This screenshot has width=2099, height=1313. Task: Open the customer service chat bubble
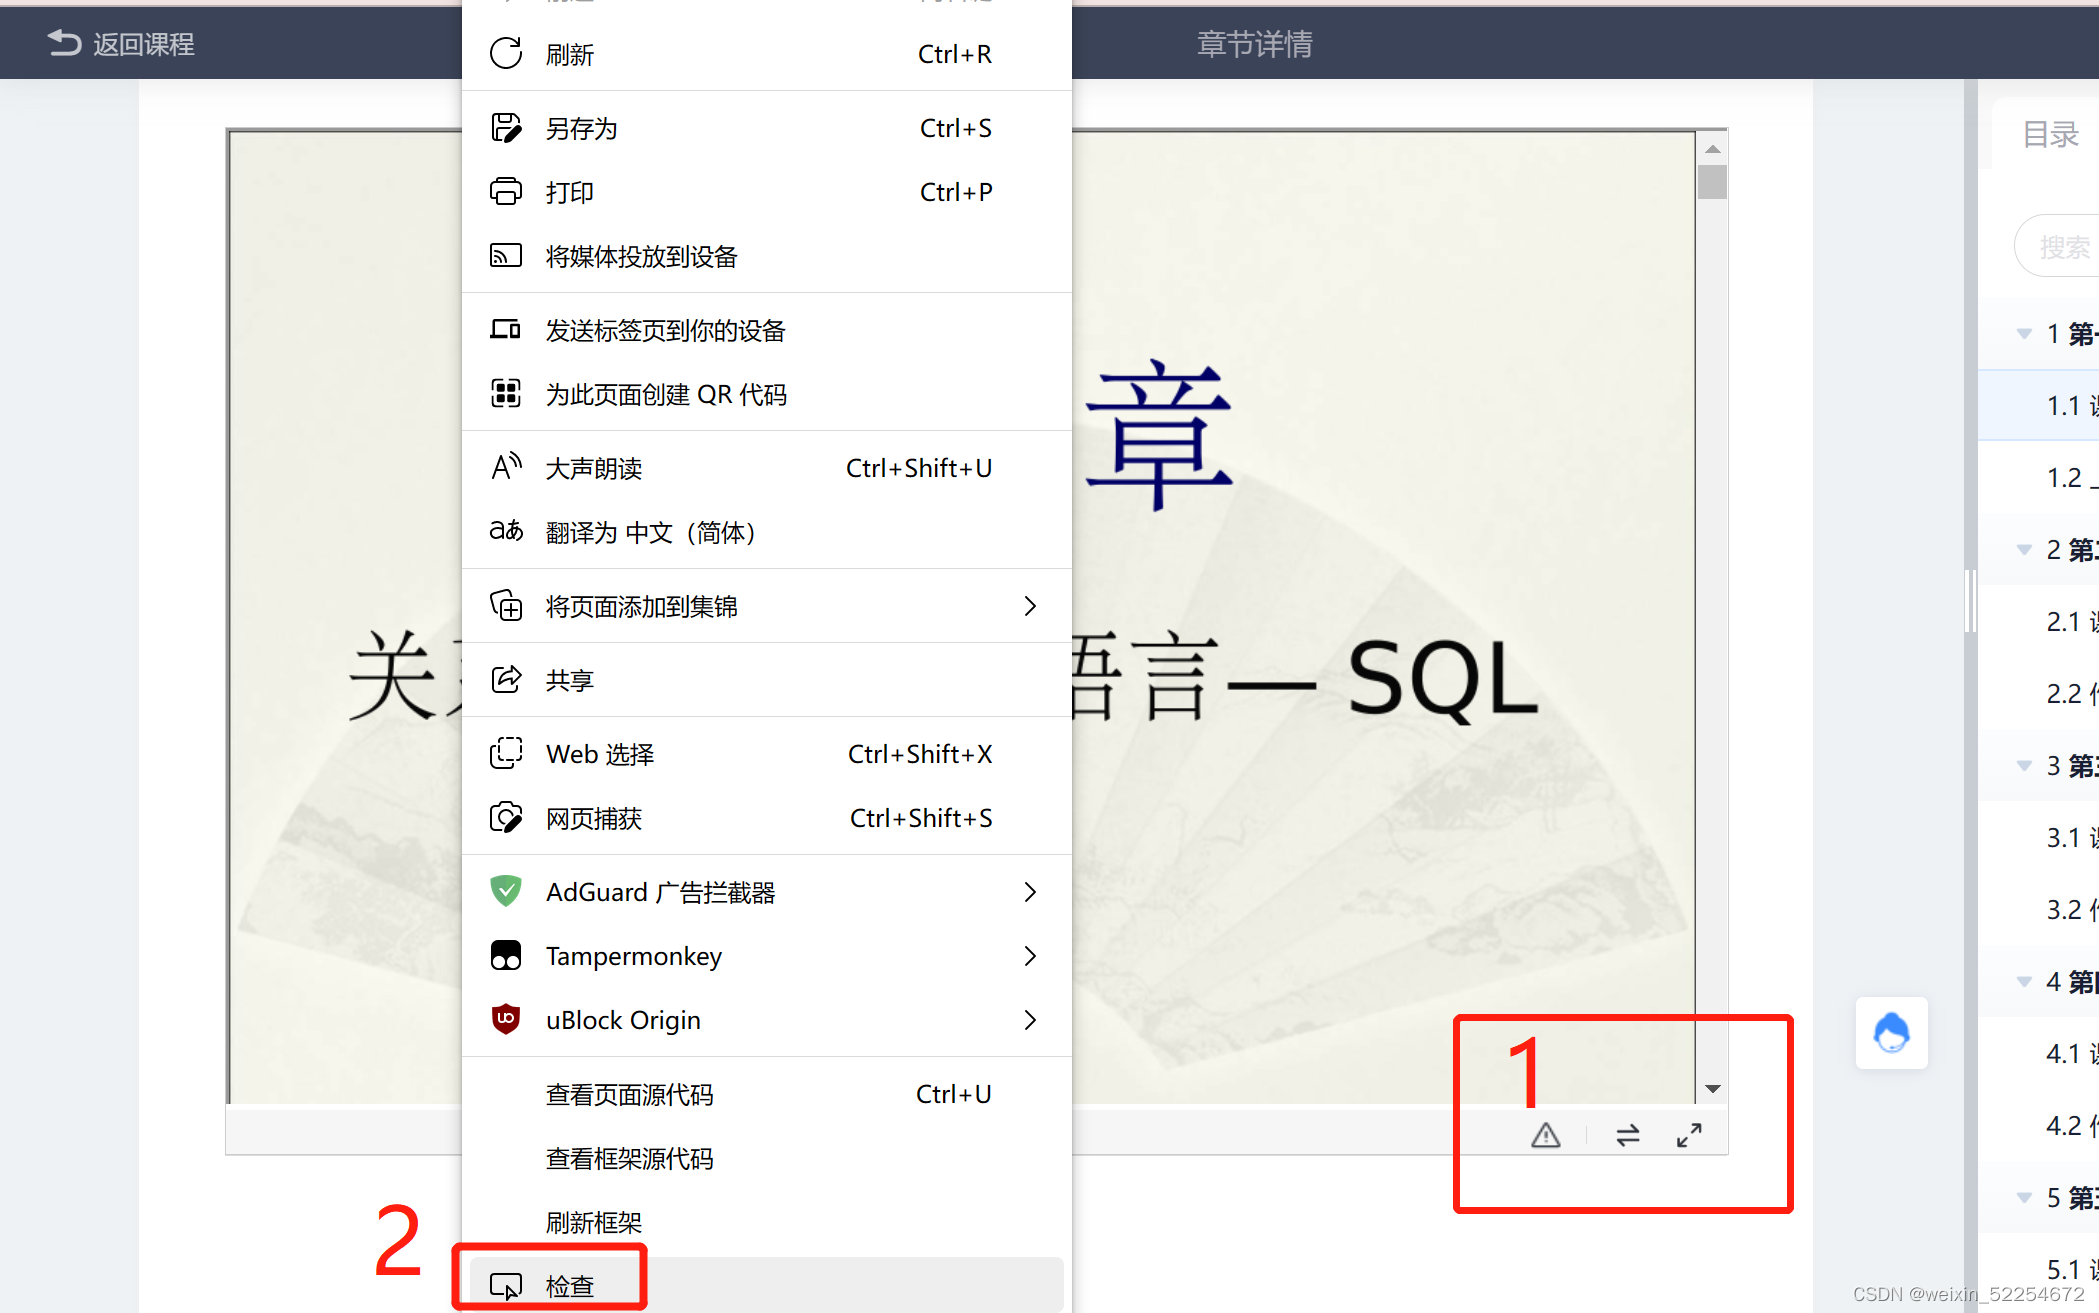1890,1033
